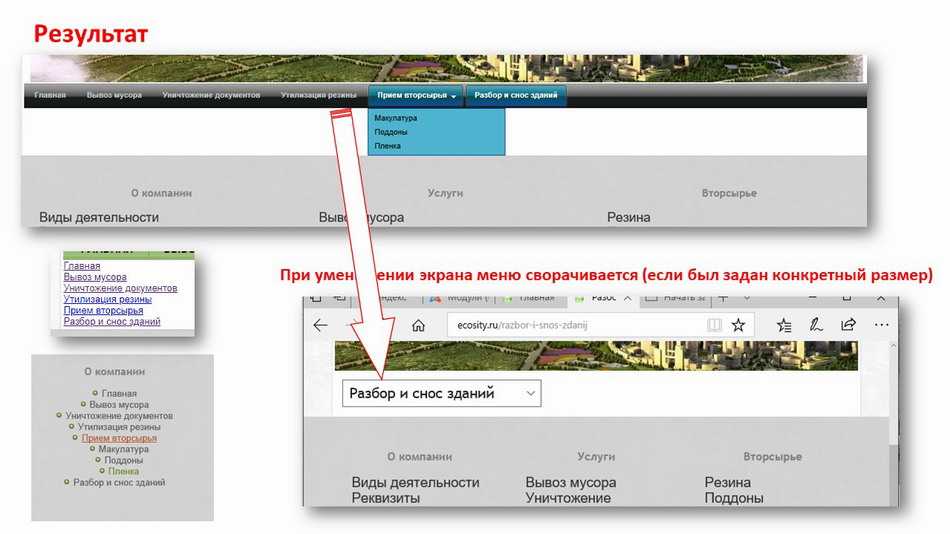950x534 pixels.
Task: Click 'Разбор и снос зданий' navigation button
Action: click(517, 96)
